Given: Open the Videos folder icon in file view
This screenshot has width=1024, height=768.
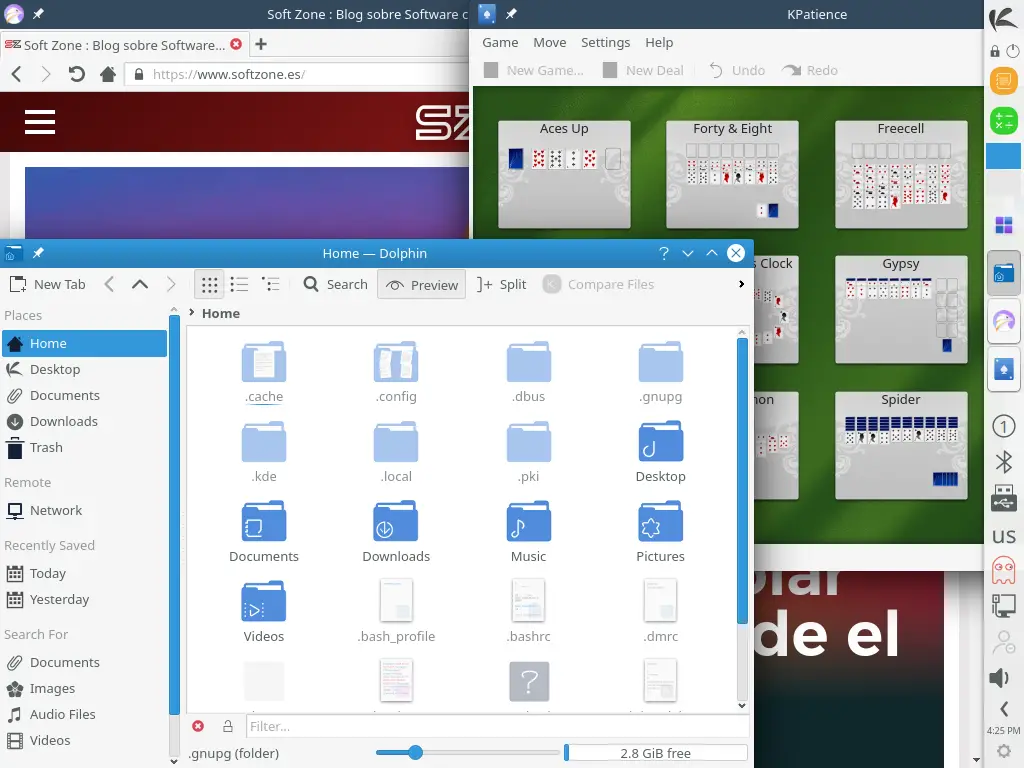Looking at the screenshot, I should (x=264, y=611).
